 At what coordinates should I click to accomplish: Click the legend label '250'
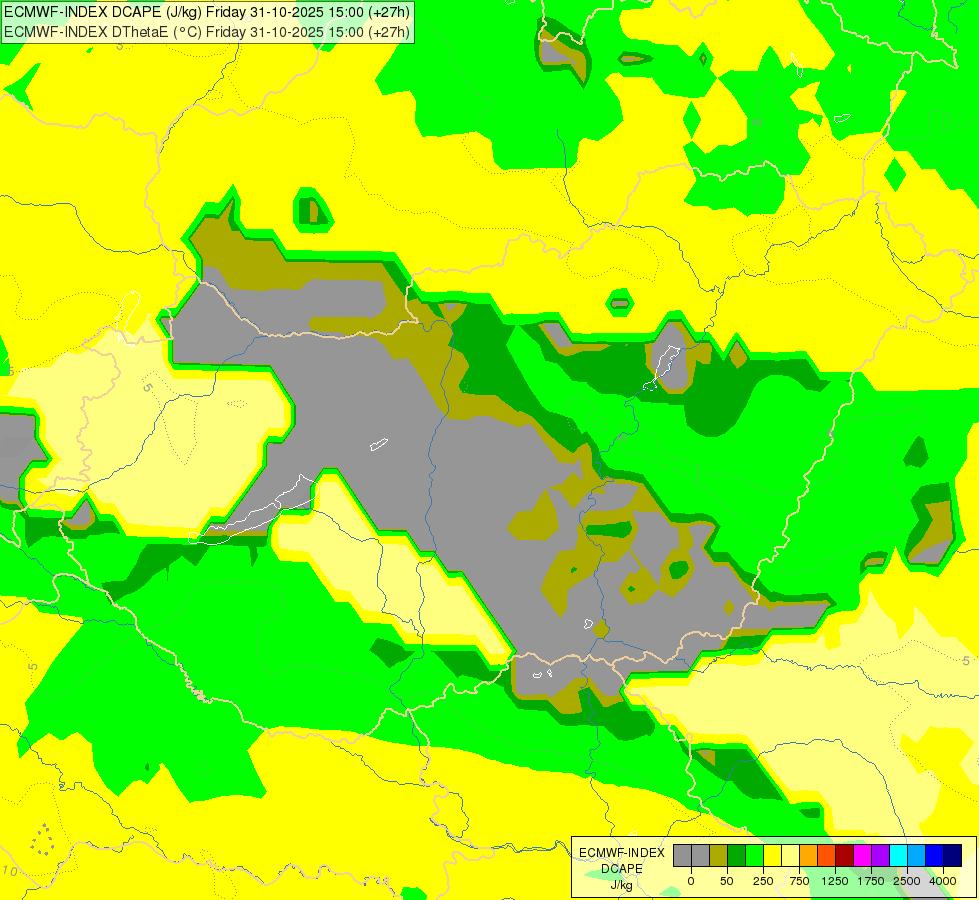[x=763, y=881]
